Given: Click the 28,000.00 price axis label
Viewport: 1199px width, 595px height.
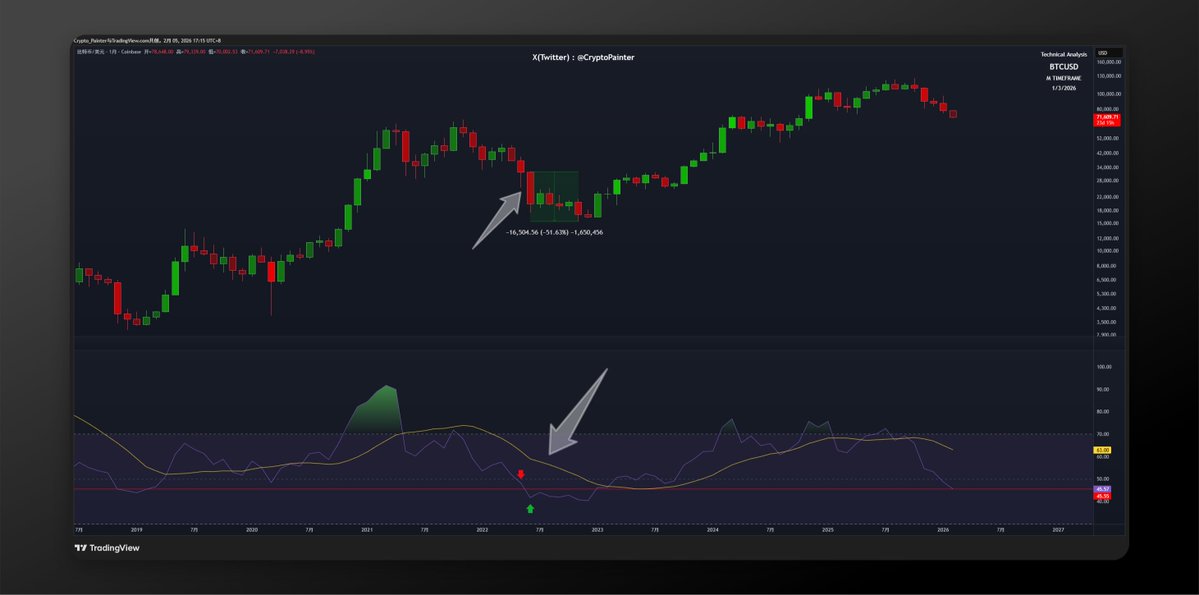Looking at the screenshot, I should click(1109, 181).
